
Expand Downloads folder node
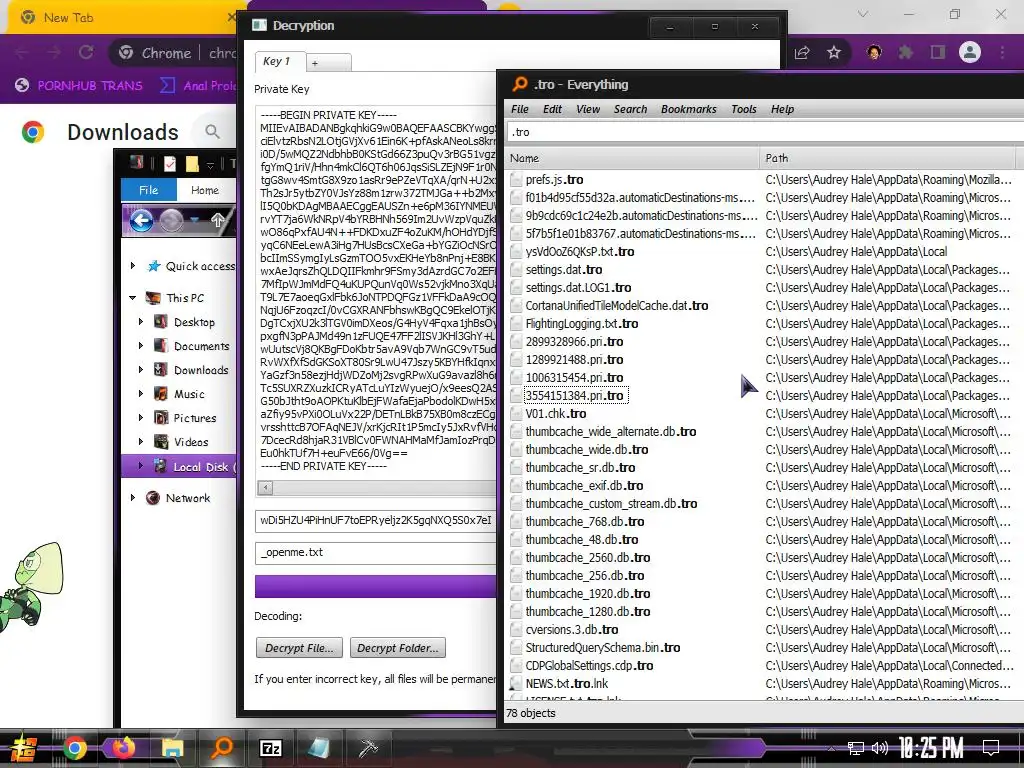click(141, 370)
